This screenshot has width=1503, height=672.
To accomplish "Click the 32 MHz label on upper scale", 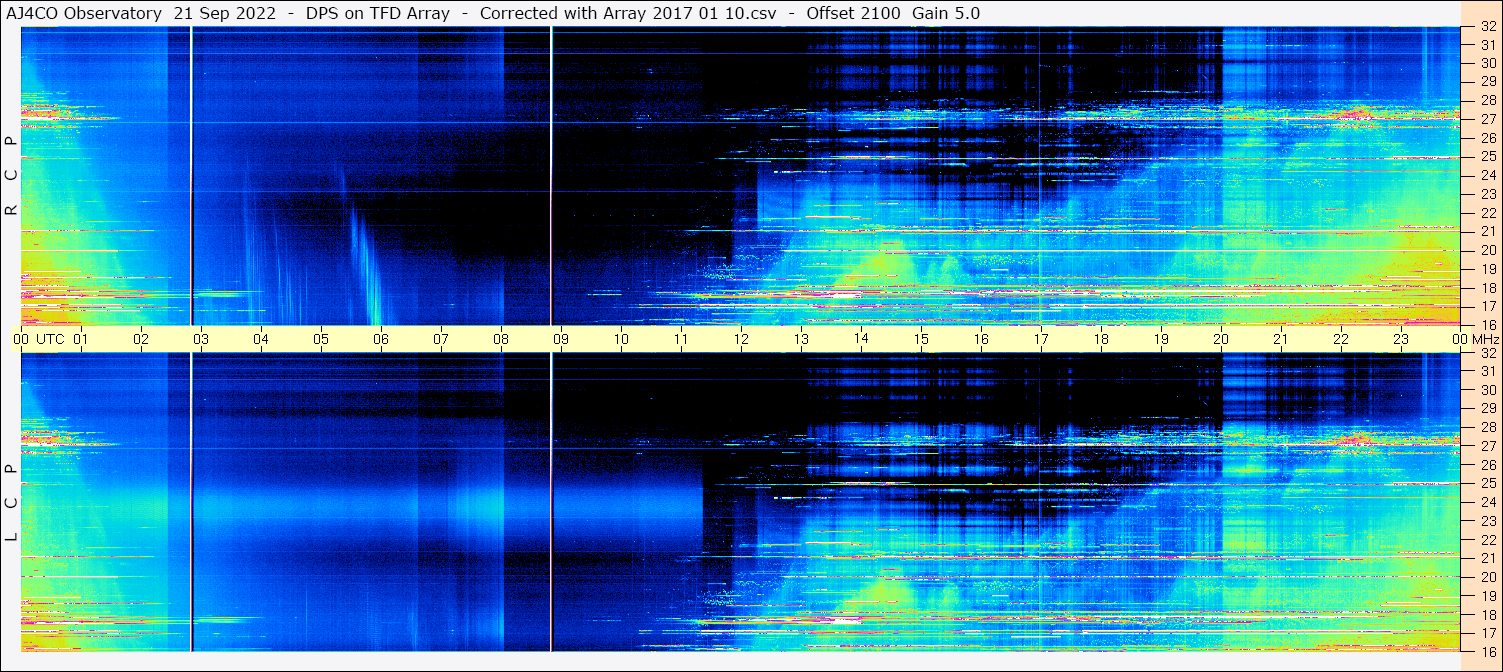I will [x=1487, y=27].
